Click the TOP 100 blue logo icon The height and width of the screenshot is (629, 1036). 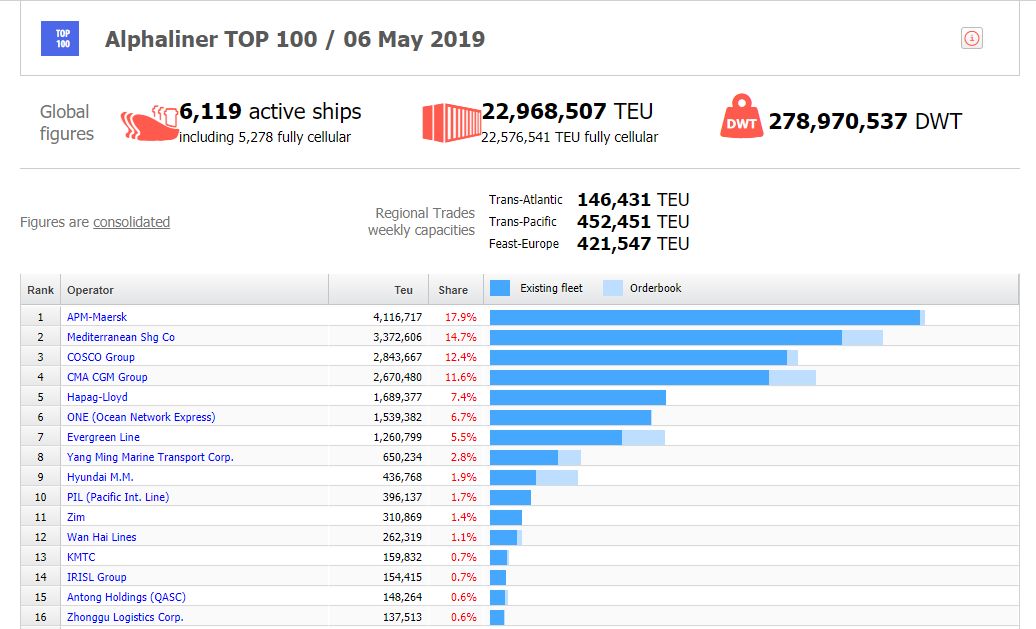click(63, 39)
